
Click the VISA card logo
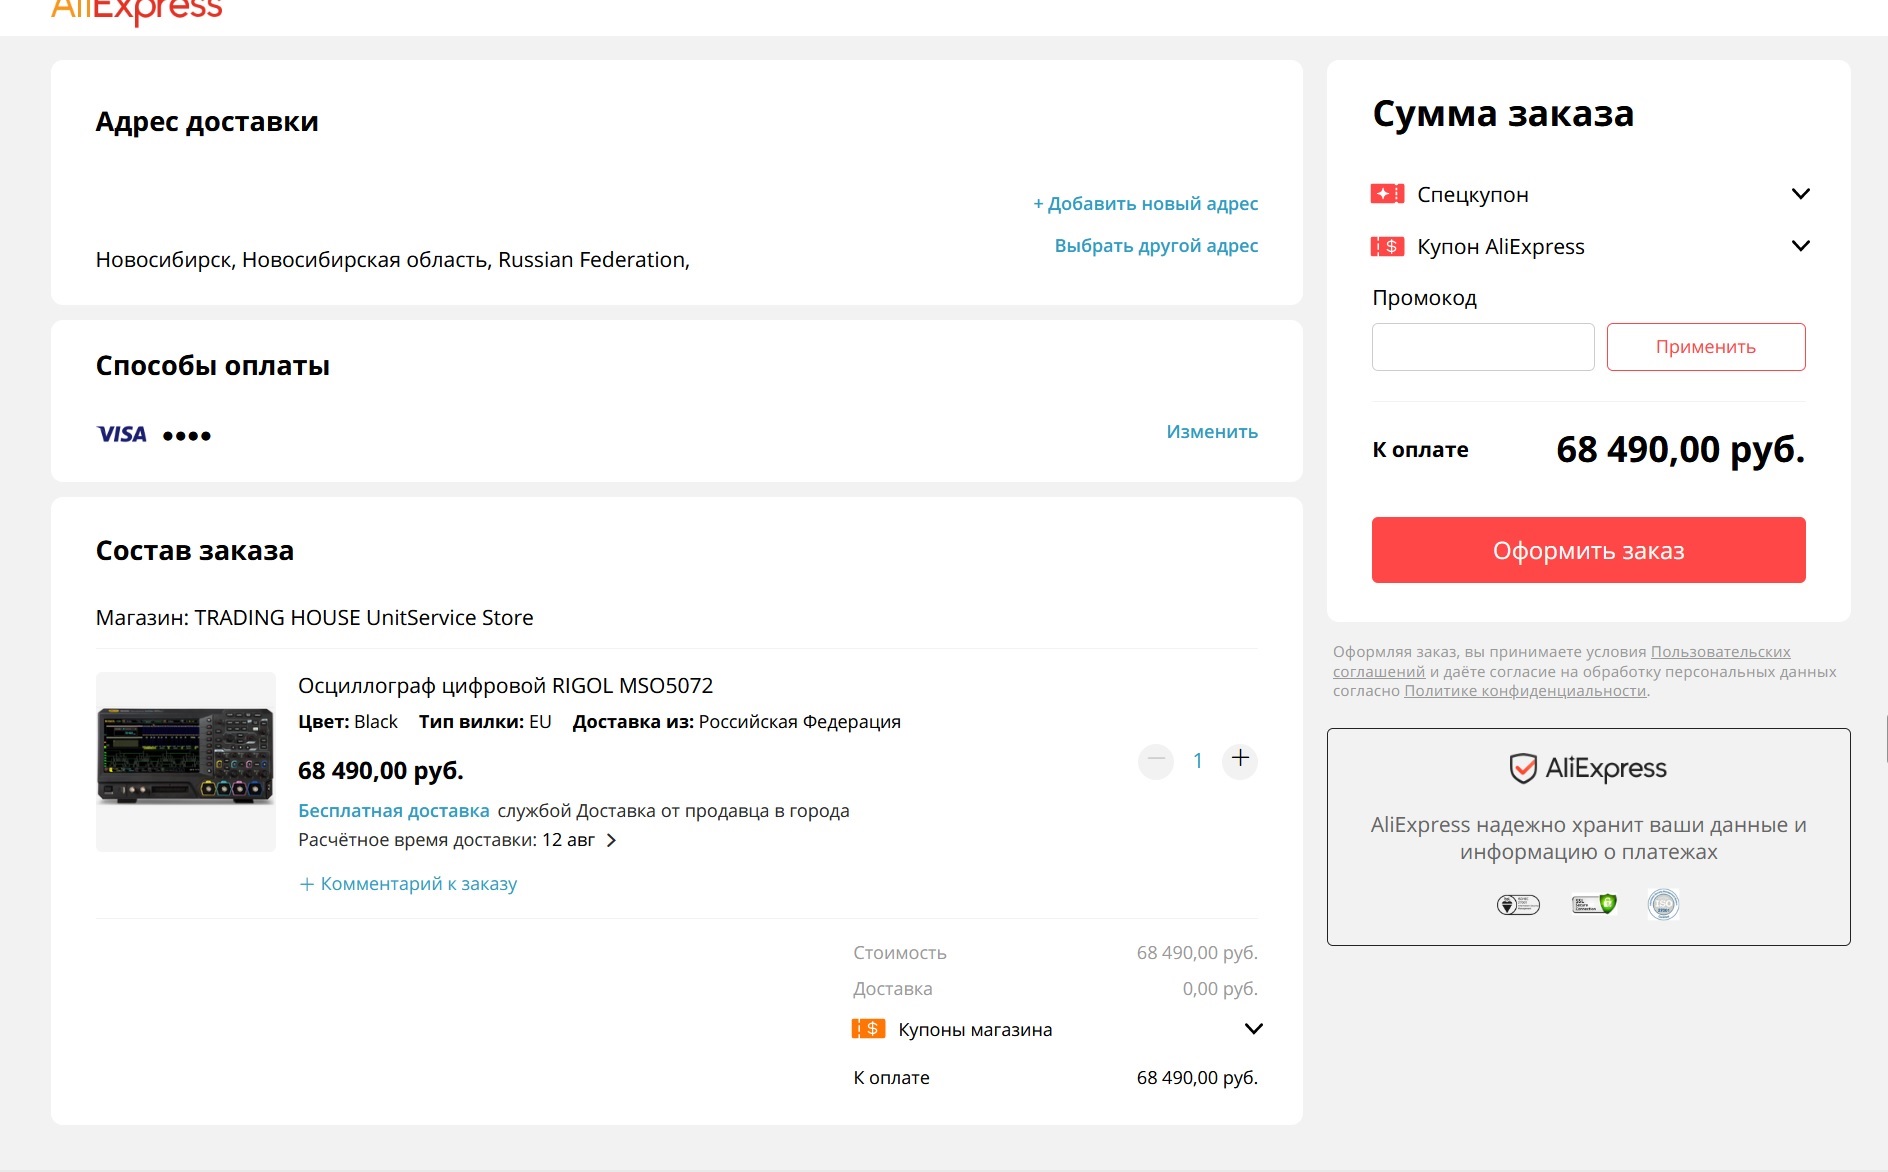click(122, 434)
